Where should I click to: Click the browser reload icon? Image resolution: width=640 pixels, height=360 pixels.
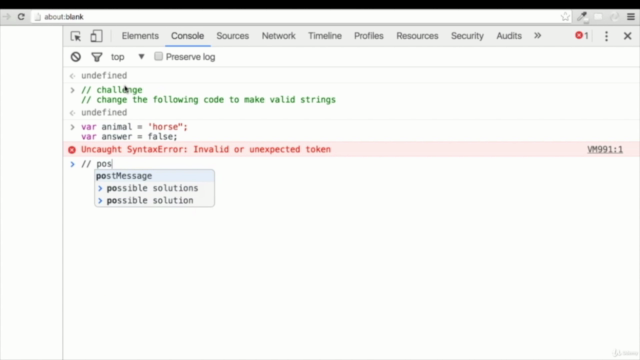(x=21, y=17)
